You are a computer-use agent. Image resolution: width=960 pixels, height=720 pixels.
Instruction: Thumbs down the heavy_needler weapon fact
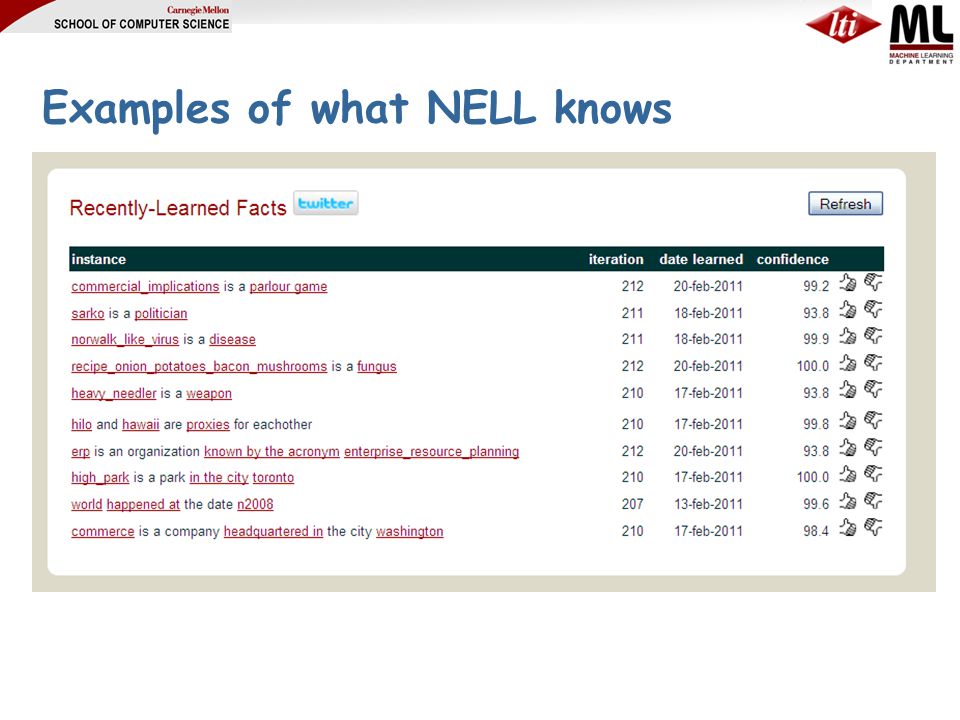pyautogui.click(x=873, y=389)
